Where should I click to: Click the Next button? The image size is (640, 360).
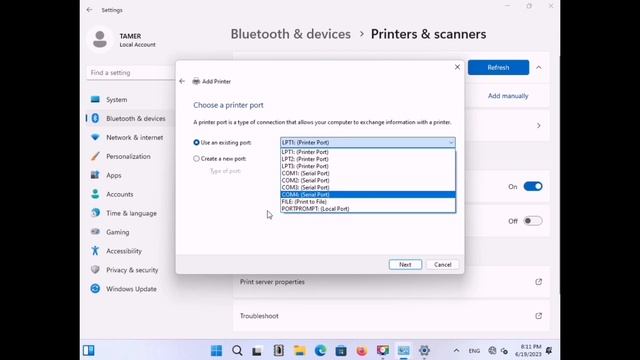coord(405,264)
